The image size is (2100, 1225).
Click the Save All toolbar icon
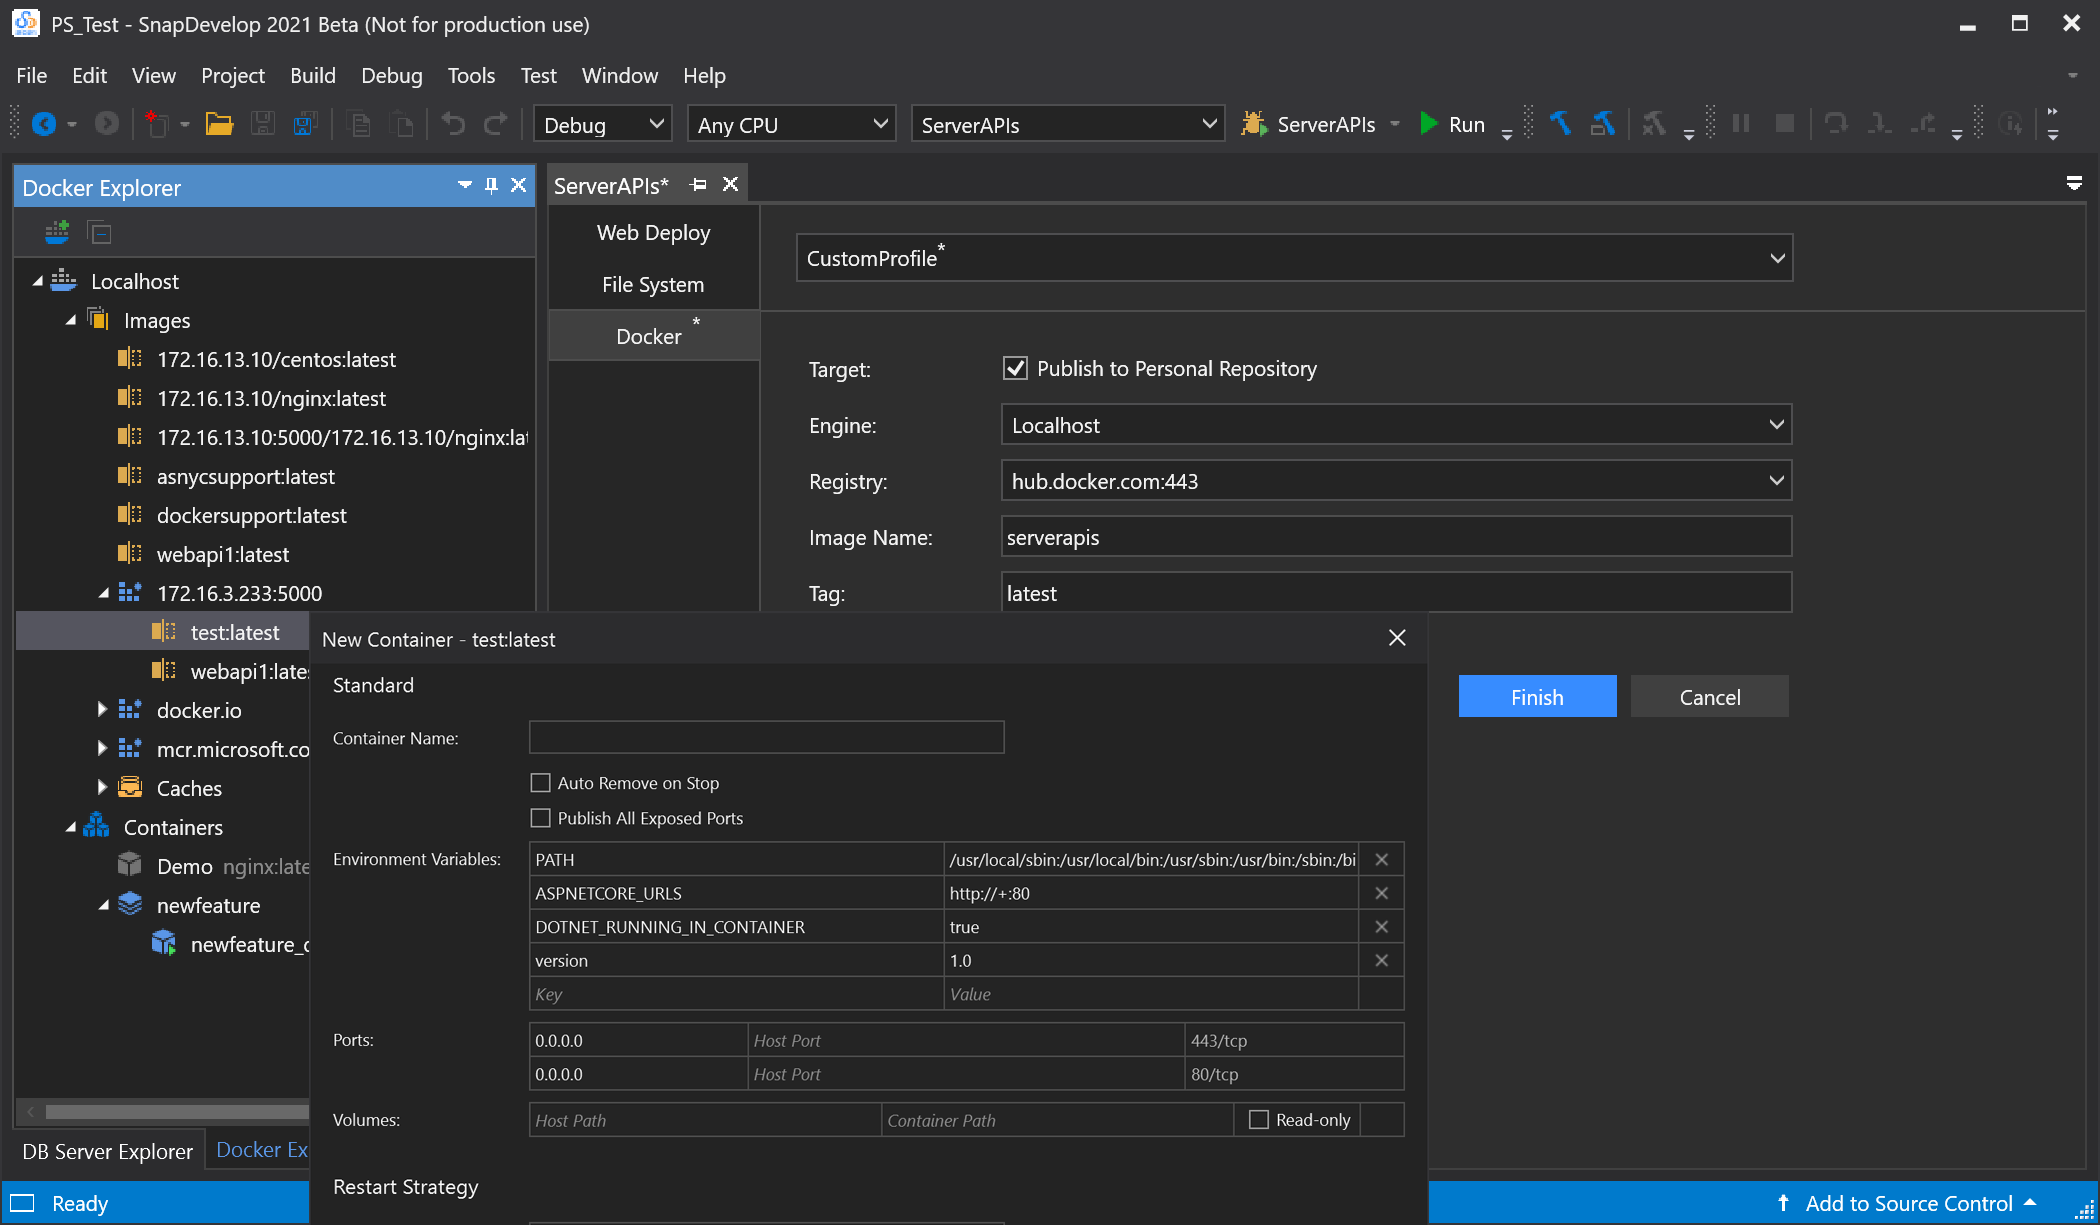pos(305,124)
